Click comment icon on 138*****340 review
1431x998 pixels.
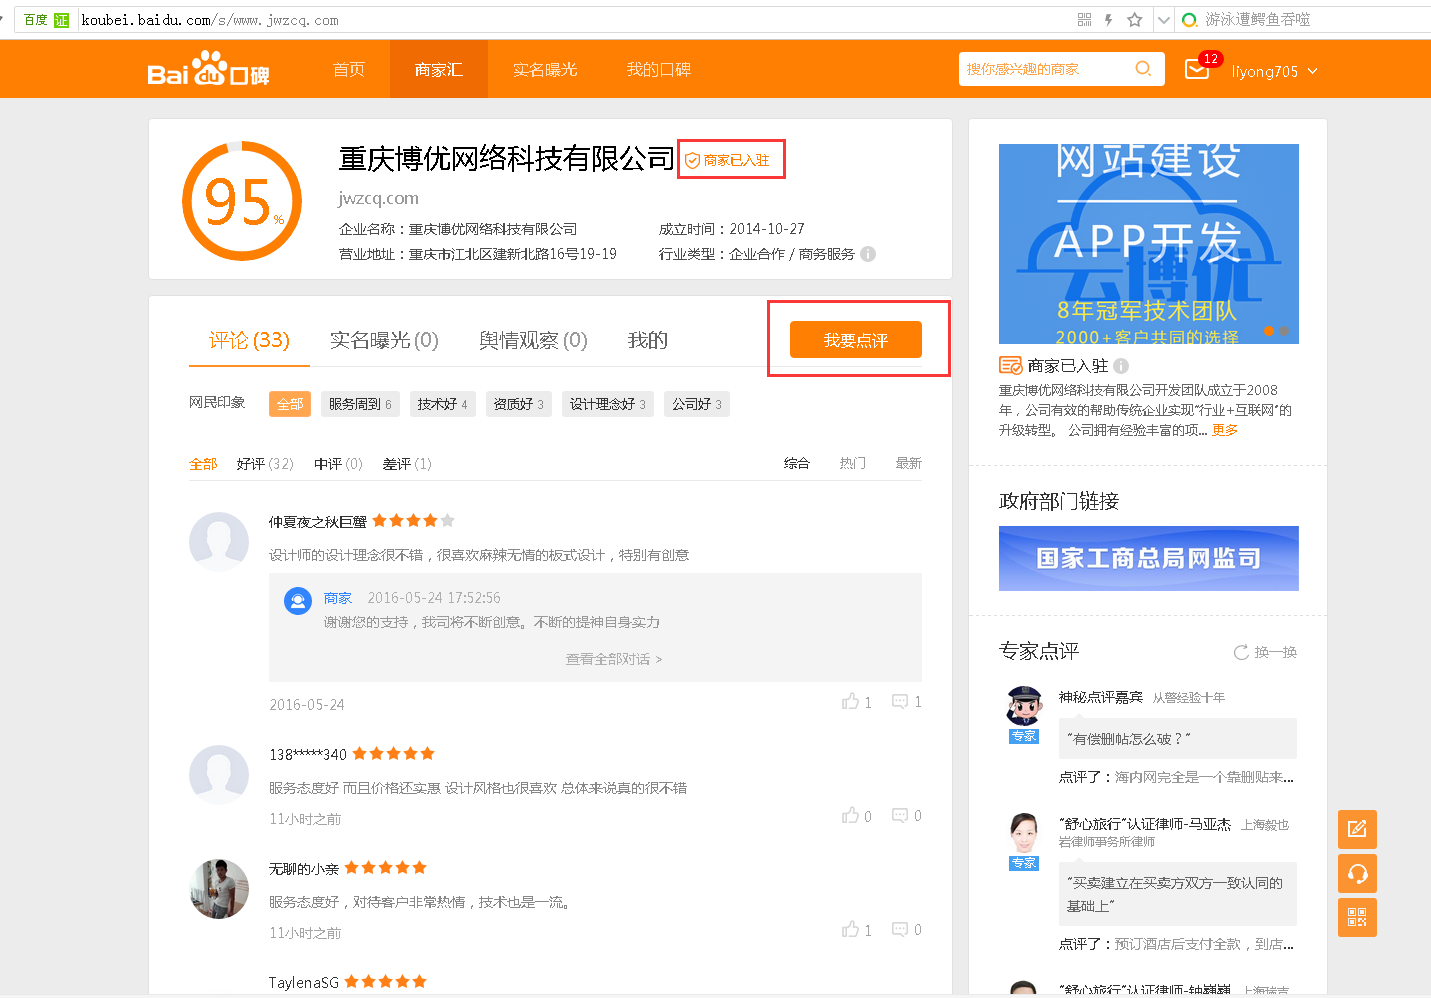tap(900, 816)
